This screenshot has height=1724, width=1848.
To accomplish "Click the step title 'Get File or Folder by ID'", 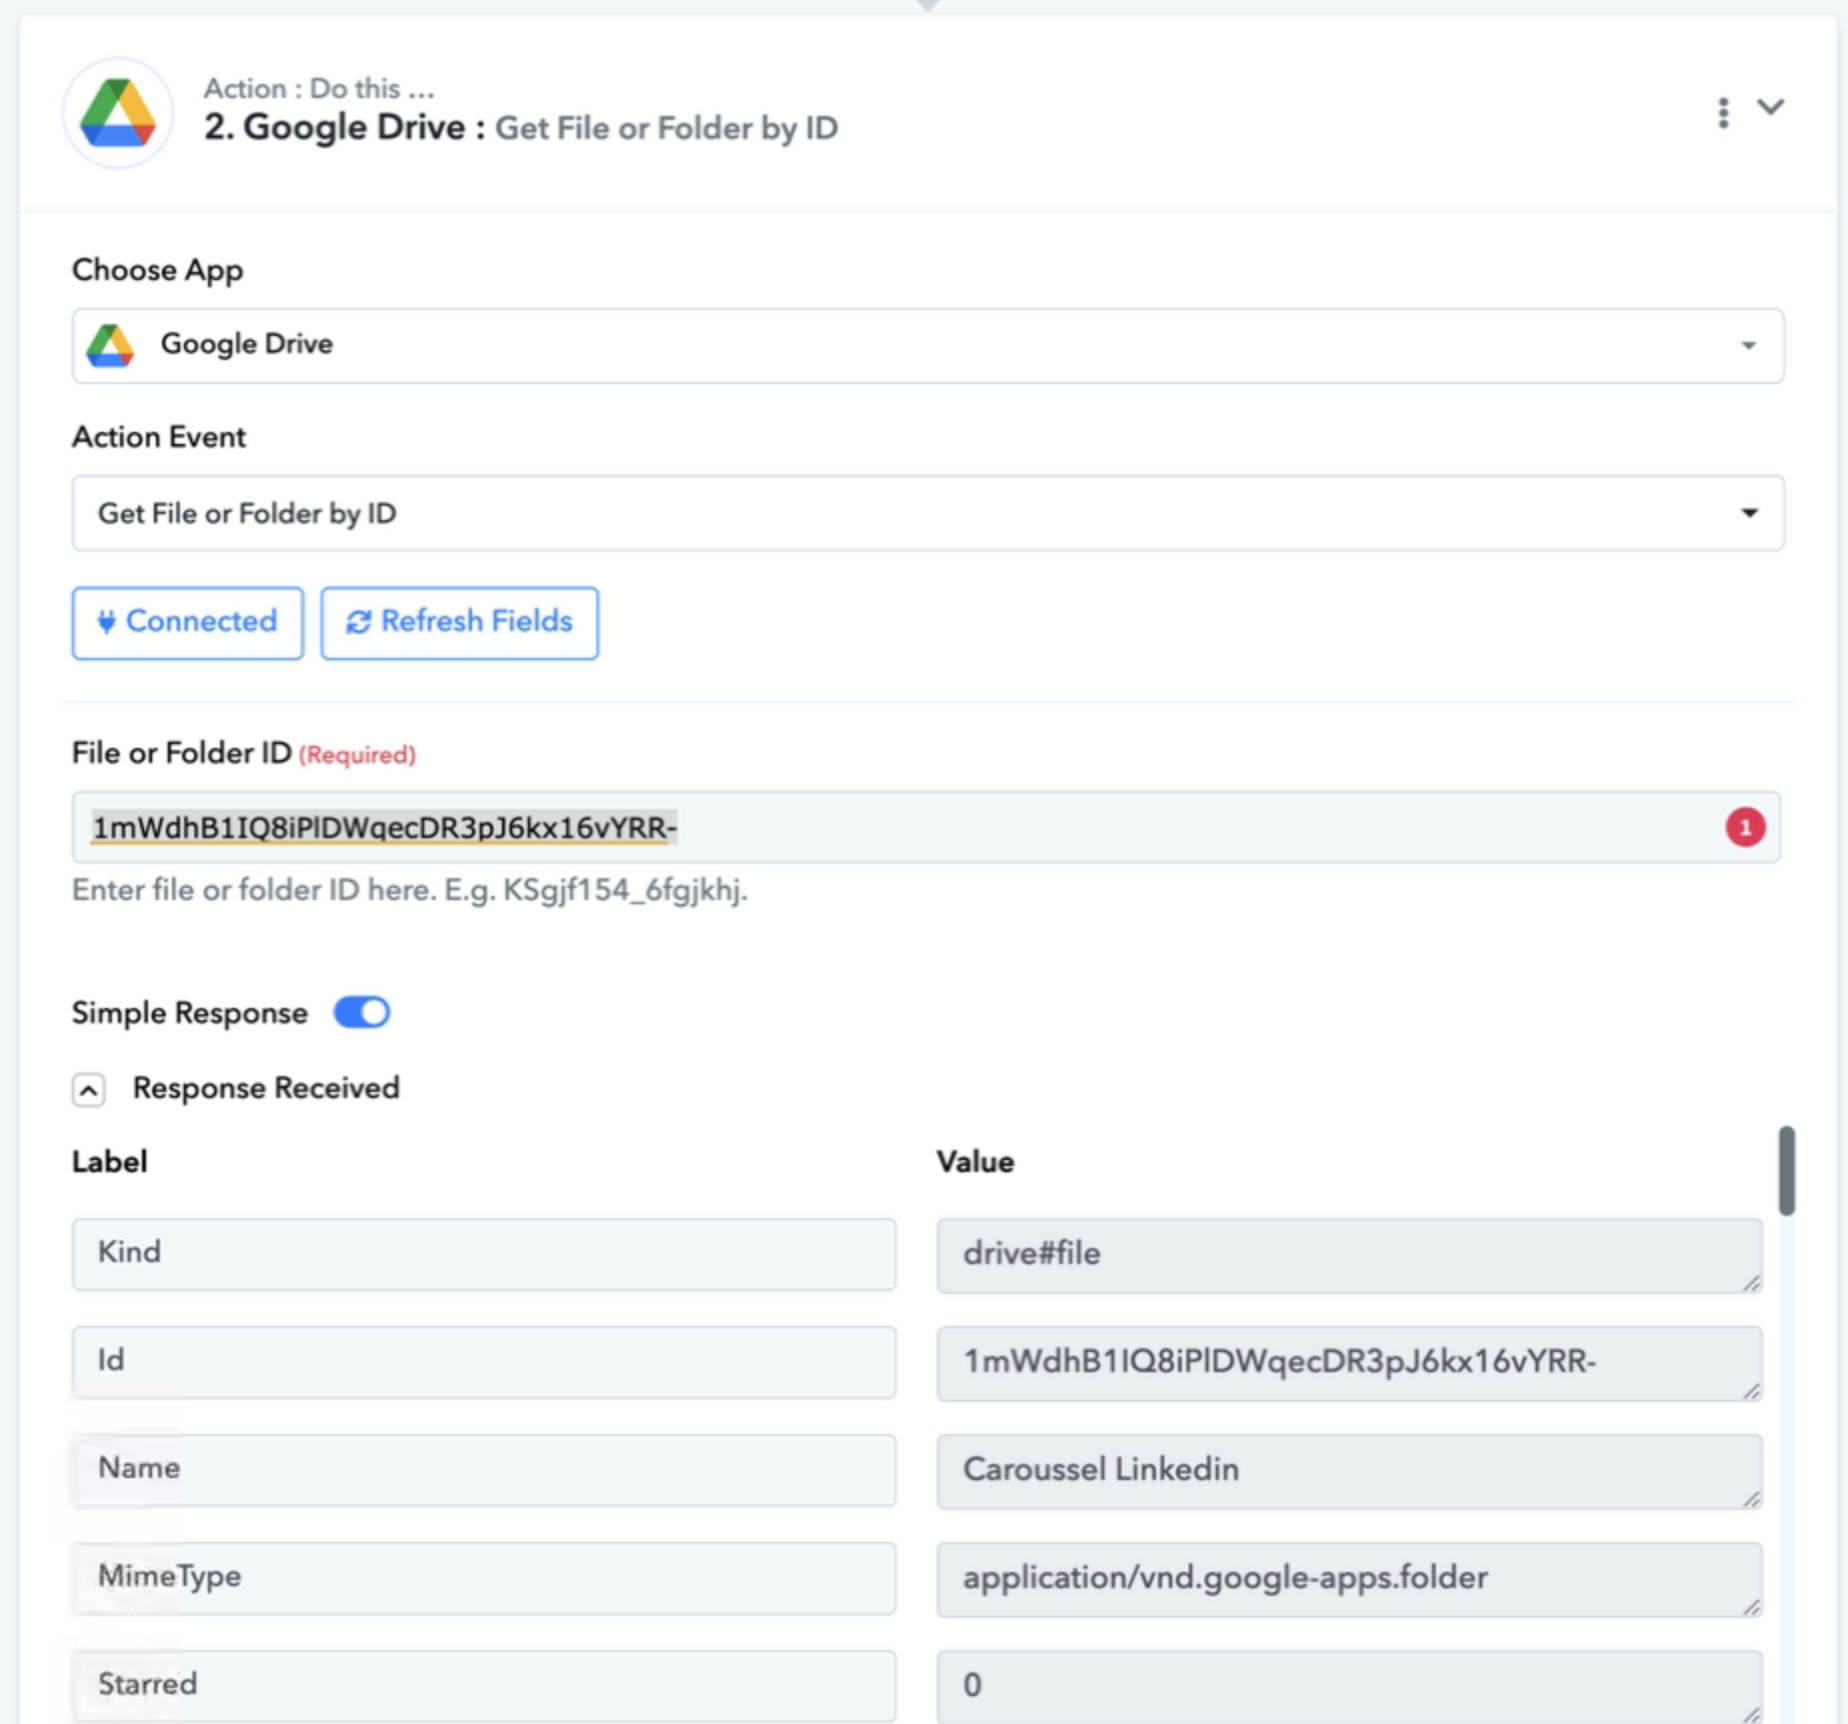I will (x=667, y=128).
